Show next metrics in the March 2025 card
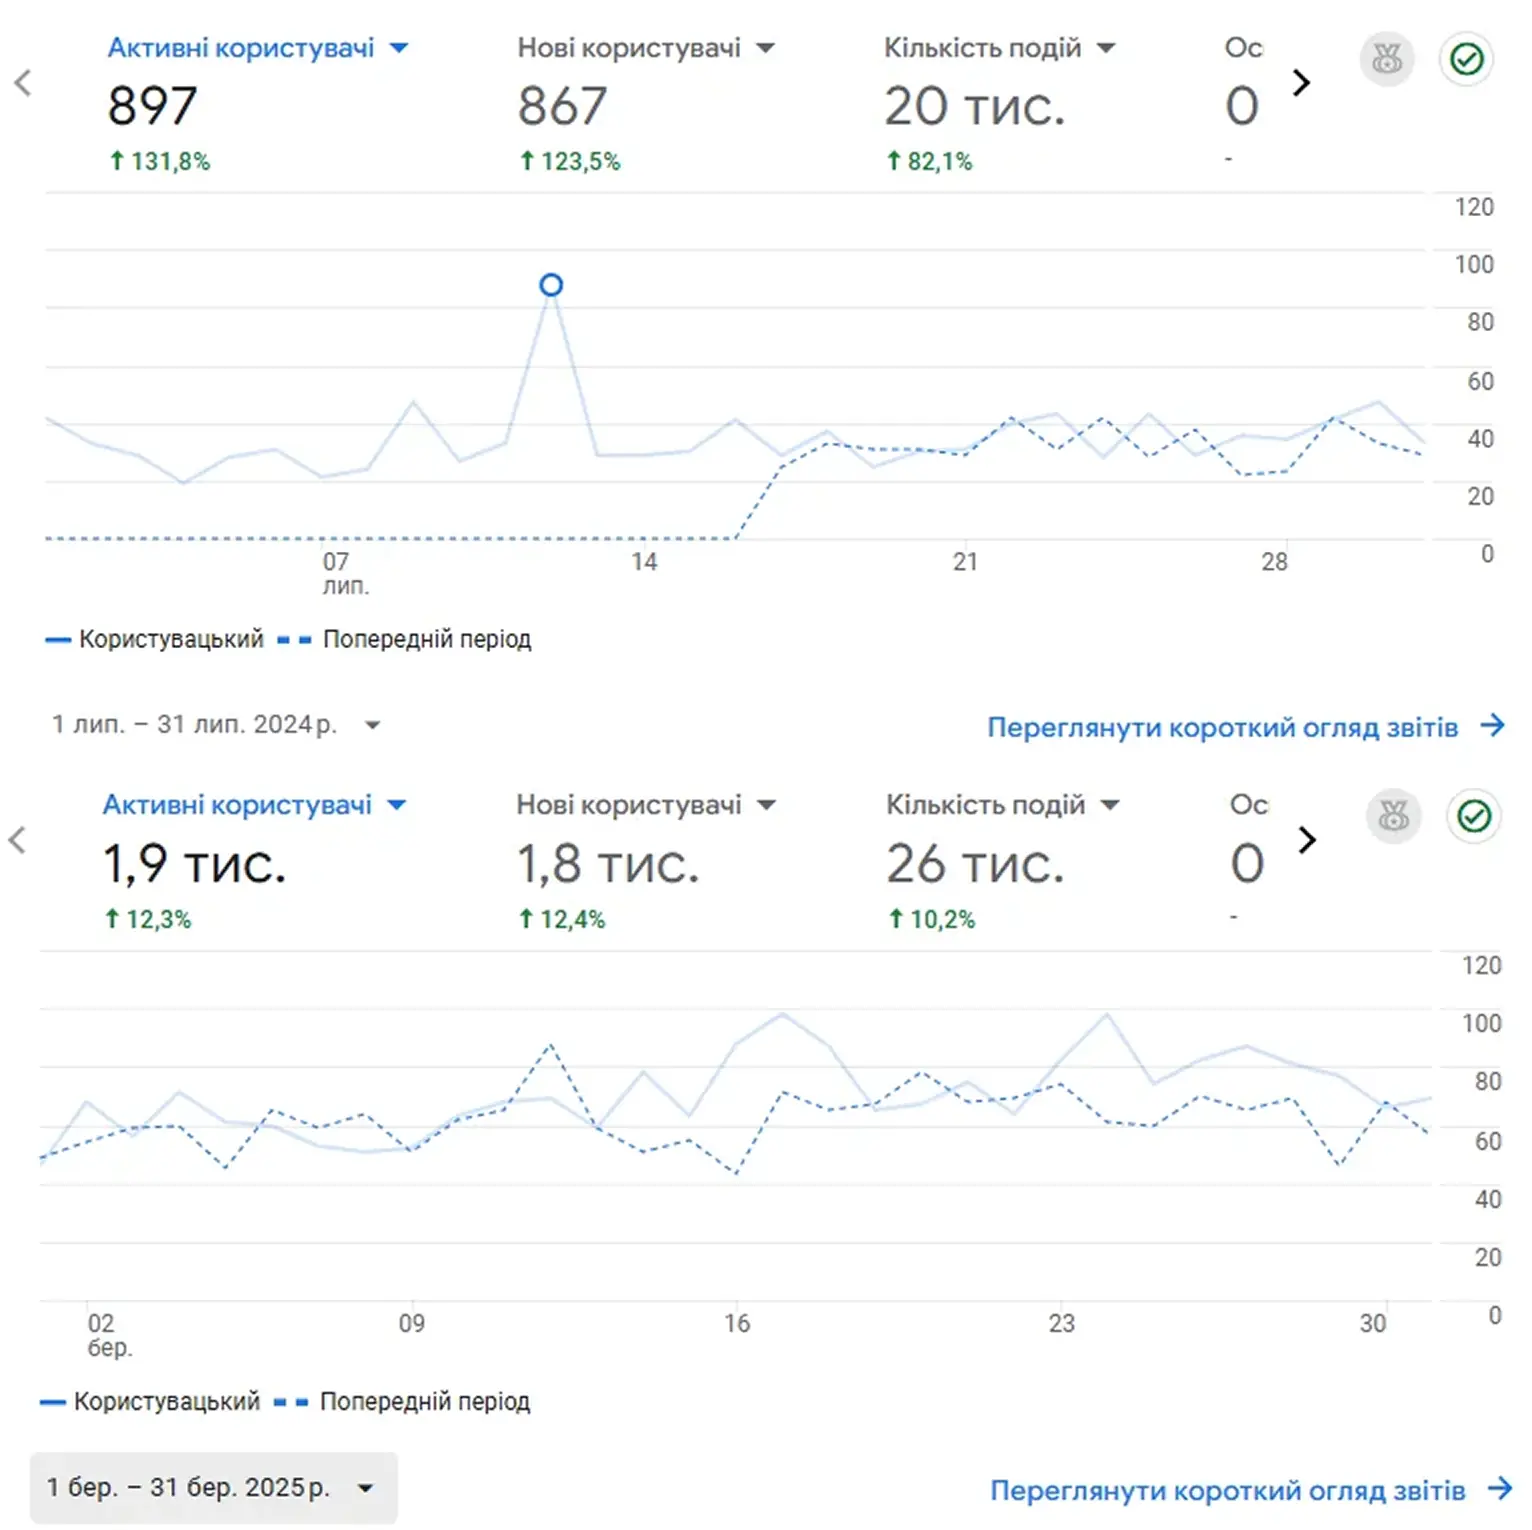The width and height of the screenshot is (1532, 1530). coord(1307,840)
